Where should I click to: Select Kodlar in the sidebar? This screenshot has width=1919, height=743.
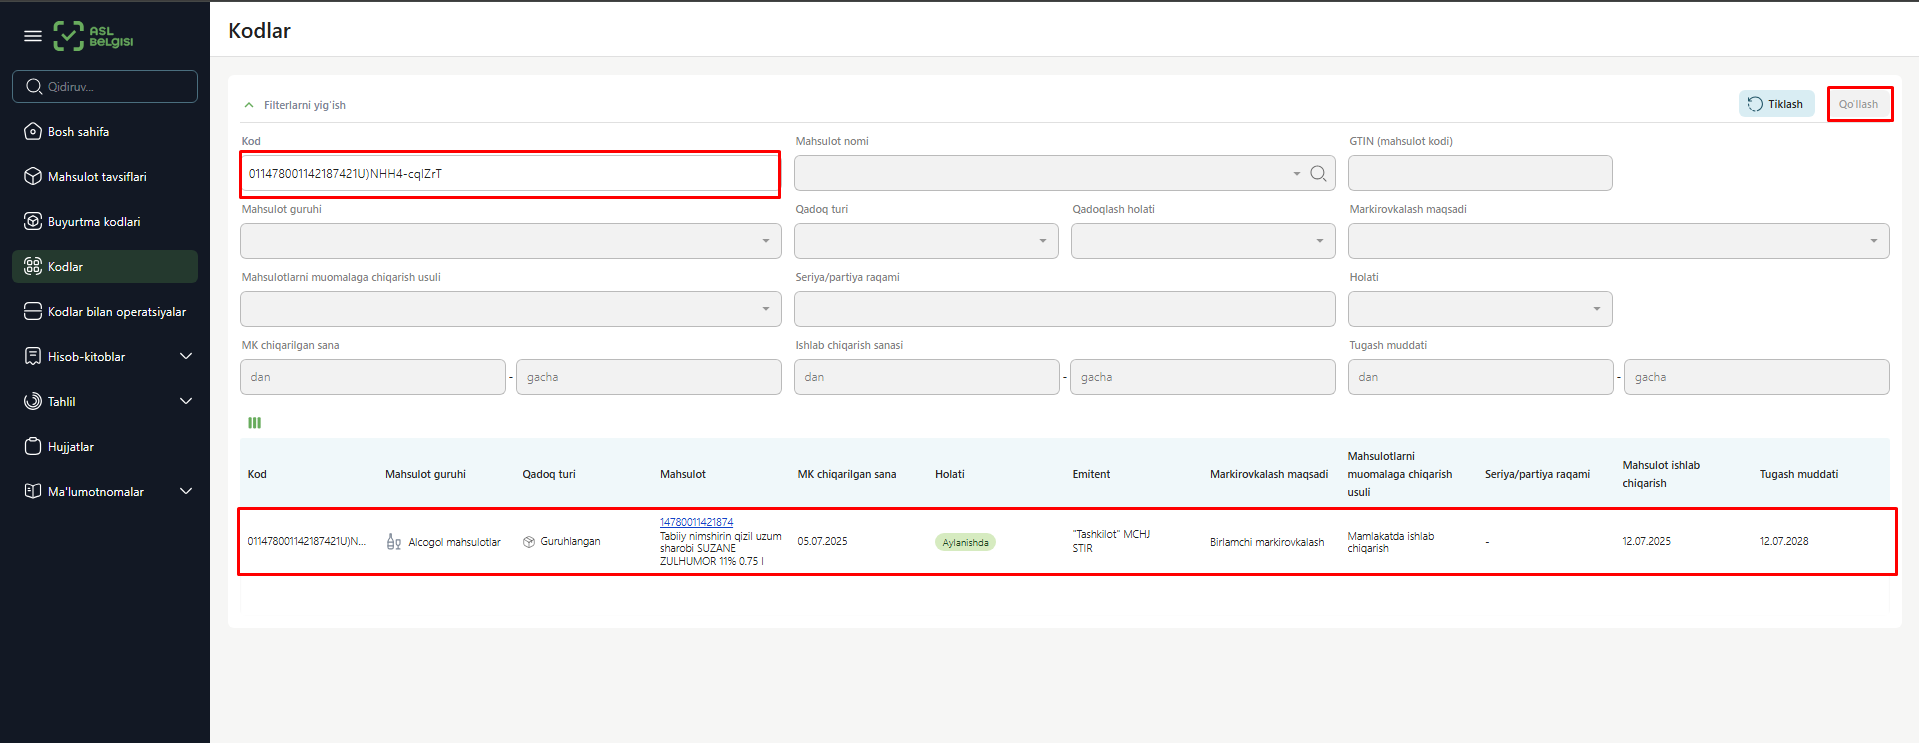[66, 267]
